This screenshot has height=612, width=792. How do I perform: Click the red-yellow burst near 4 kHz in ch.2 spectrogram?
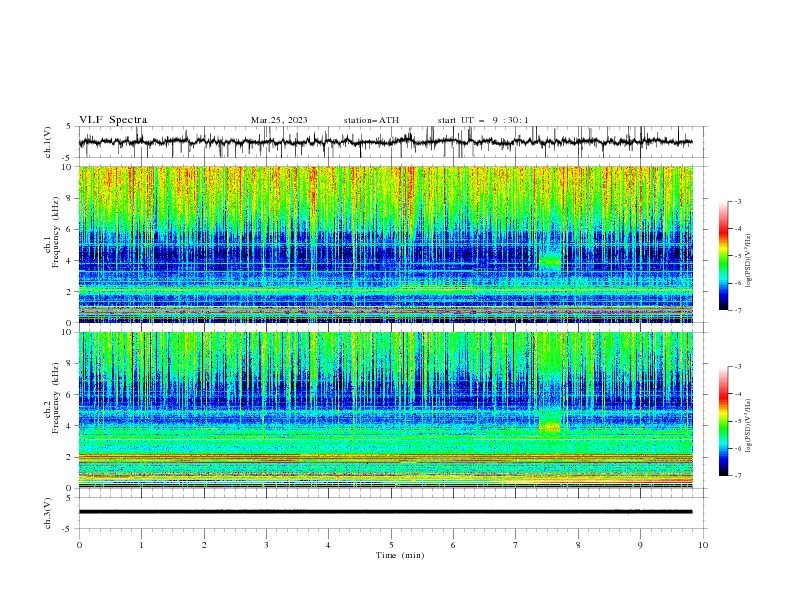click(x=550, y=427)
